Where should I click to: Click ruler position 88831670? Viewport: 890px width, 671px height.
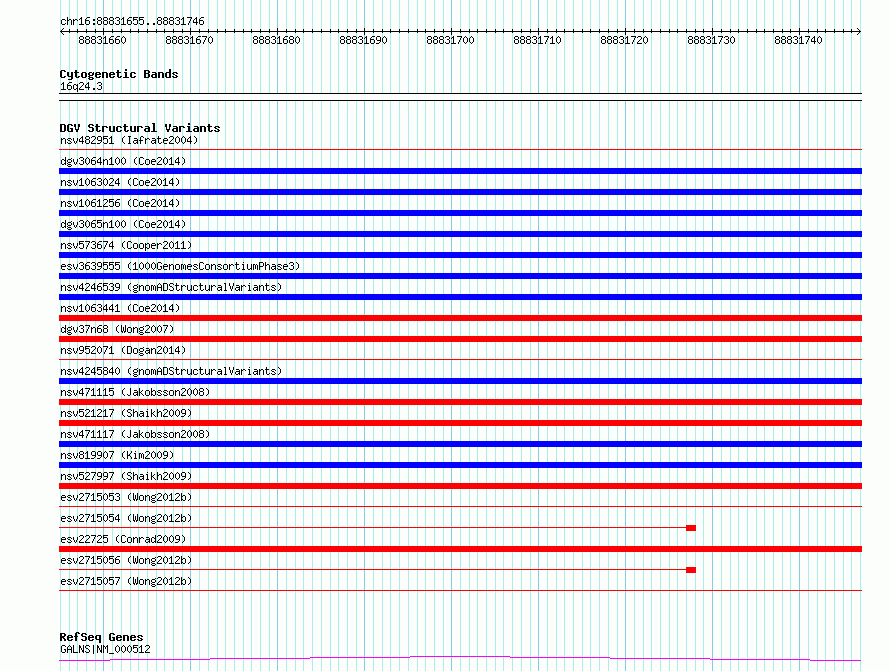pyautogui.click(x=189, y=40)
